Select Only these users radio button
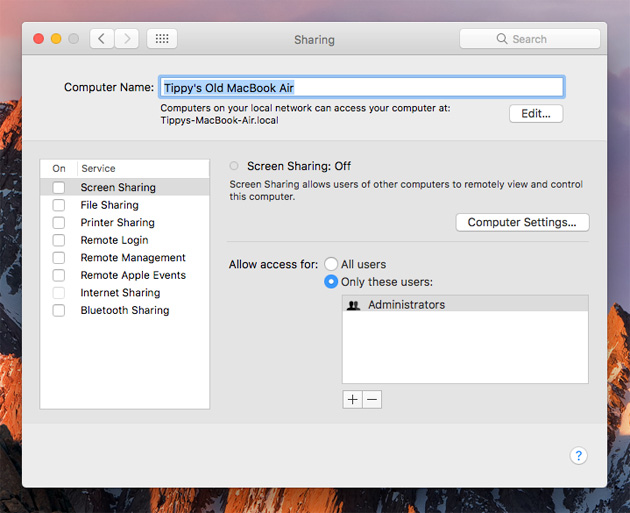The height and width of the screenshot is (513, 630). tap(331, 282)
